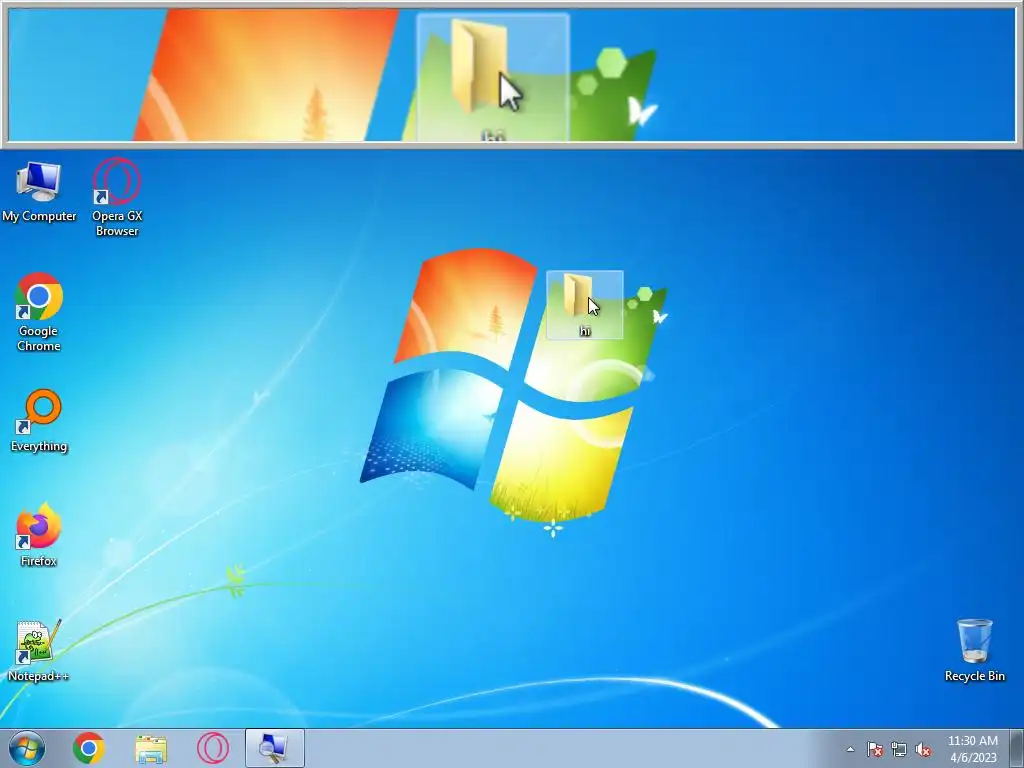Click the 'Recycle Bin' label text
Viewport: 1024px width, 768px height.
coord(974,676)
